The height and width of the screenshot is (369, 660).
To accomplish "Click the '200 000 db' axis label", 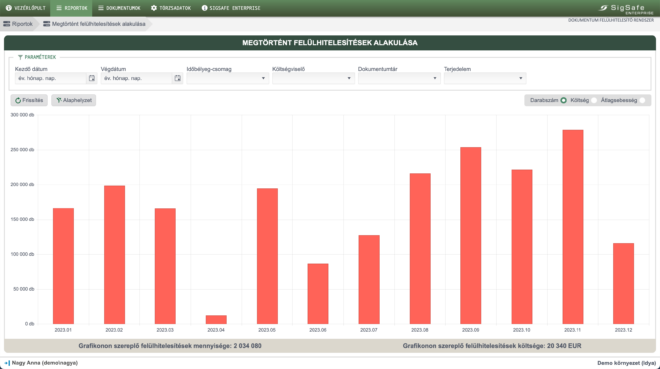I will pyautogui.click(x=22, y=185).
